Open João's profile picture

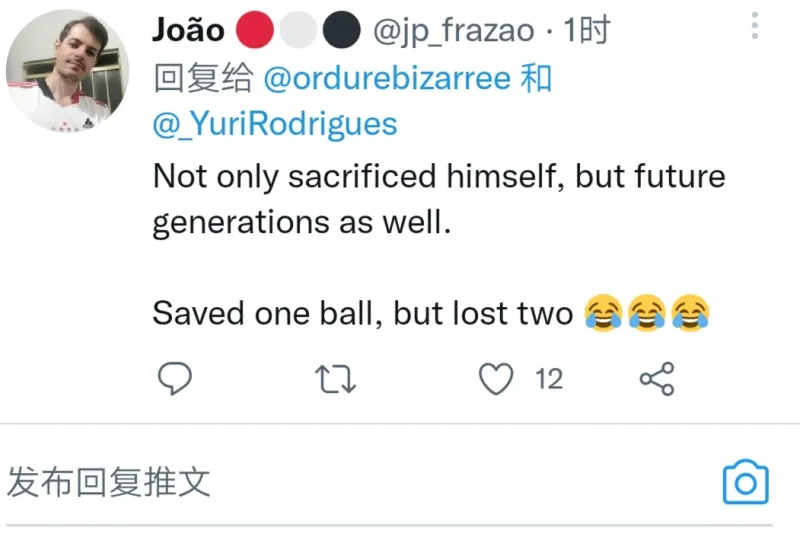[67, 72]
